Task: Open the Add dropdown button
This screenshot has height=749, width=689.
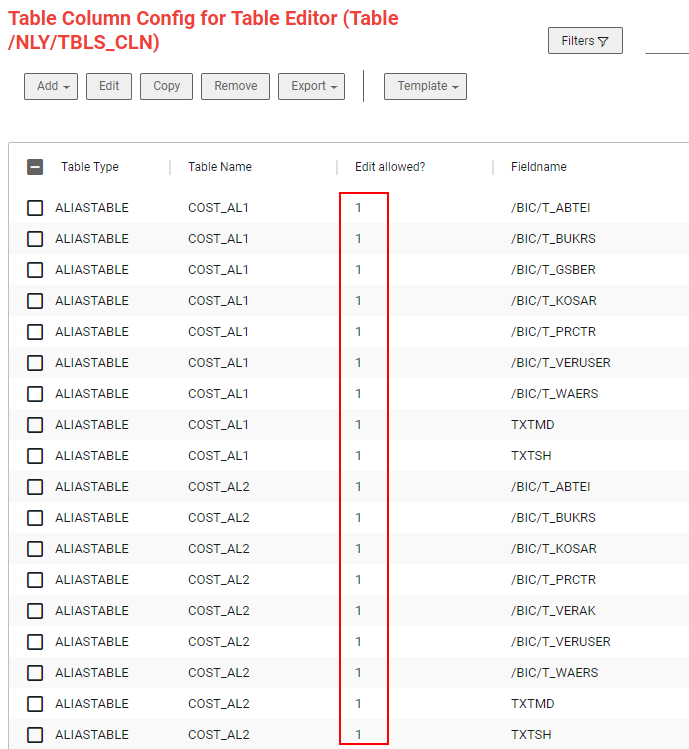Action: (x=51, y=86)
